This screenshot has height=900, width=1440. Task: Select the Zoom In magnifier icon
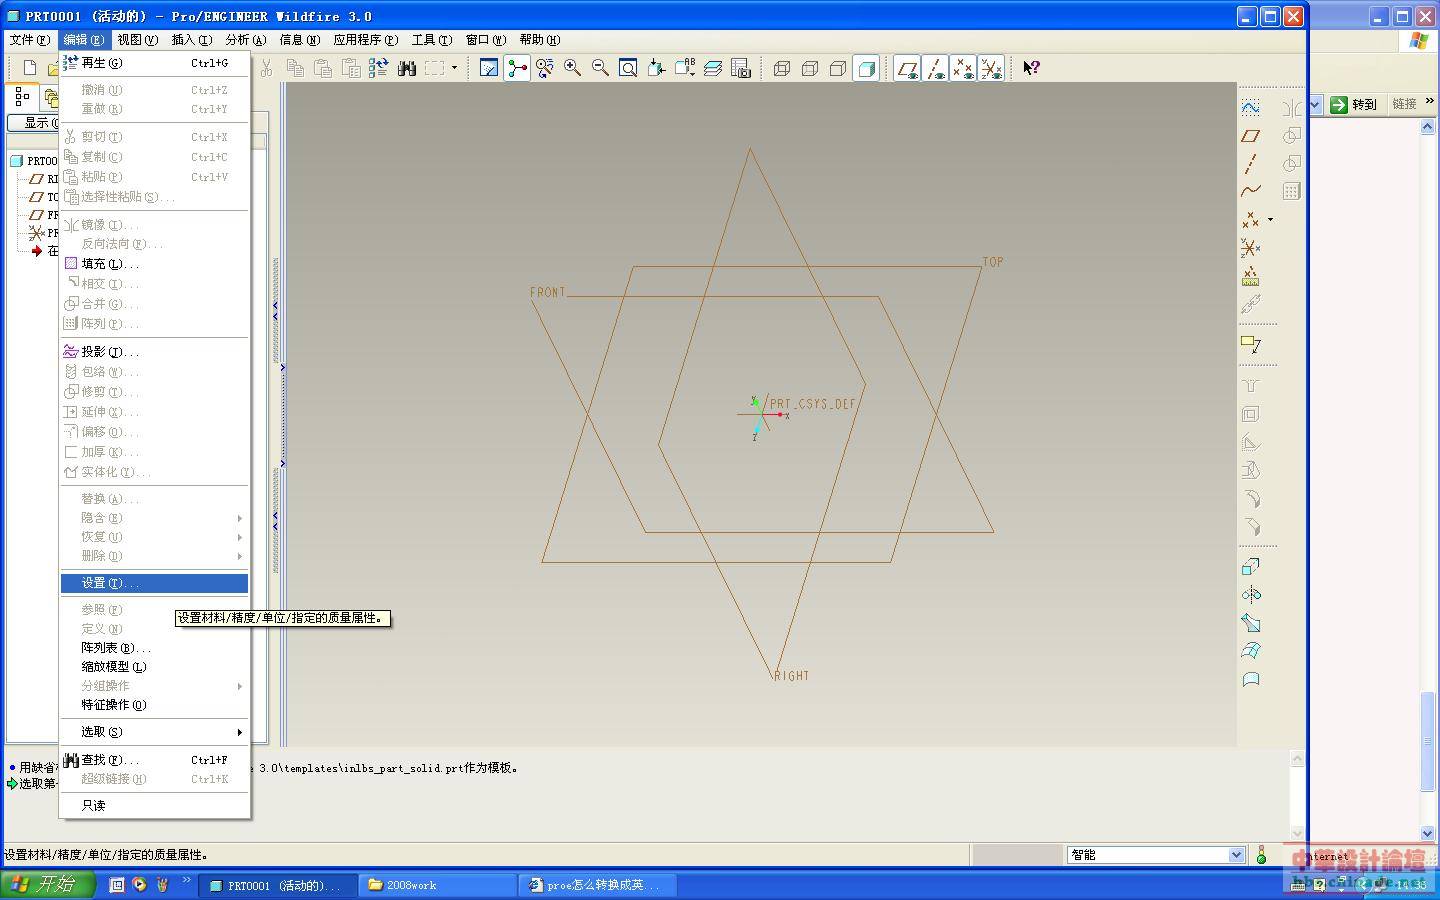pyautogui.click(x=573, y=68)
